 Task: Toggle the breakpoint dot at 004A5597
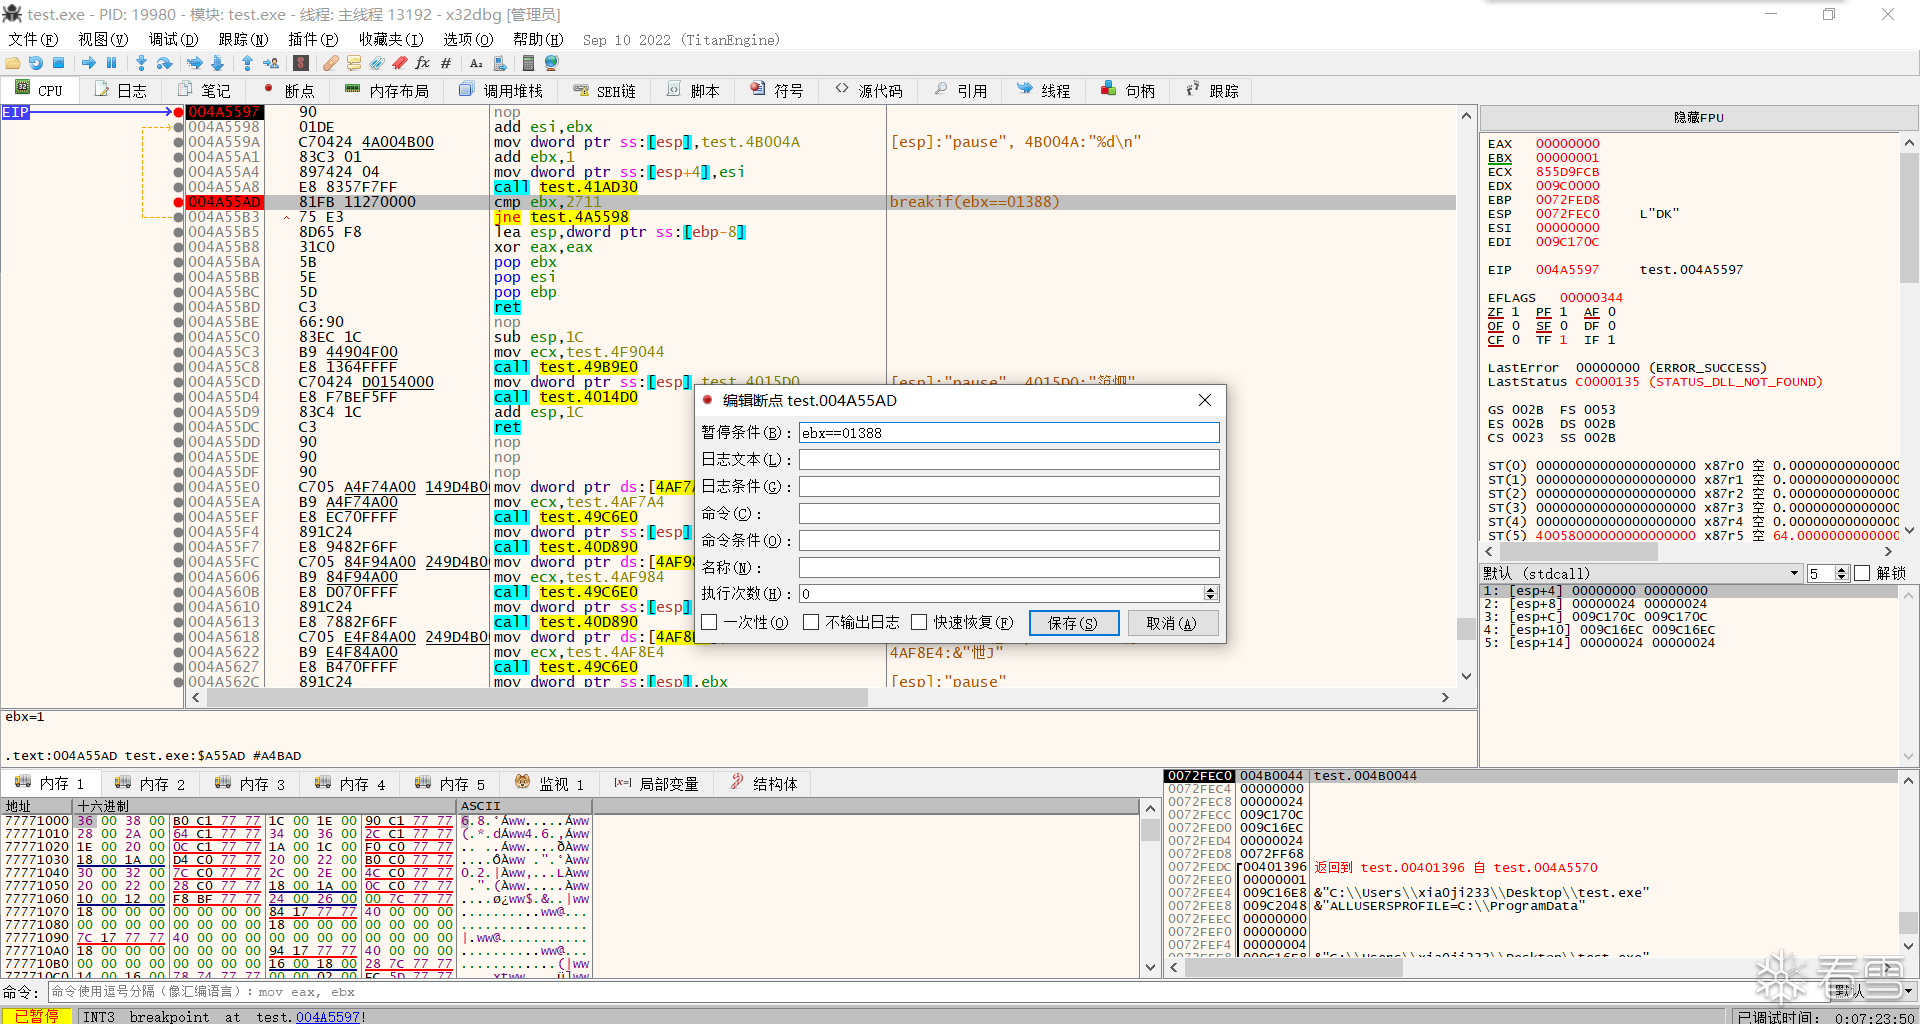click(178, 112)
